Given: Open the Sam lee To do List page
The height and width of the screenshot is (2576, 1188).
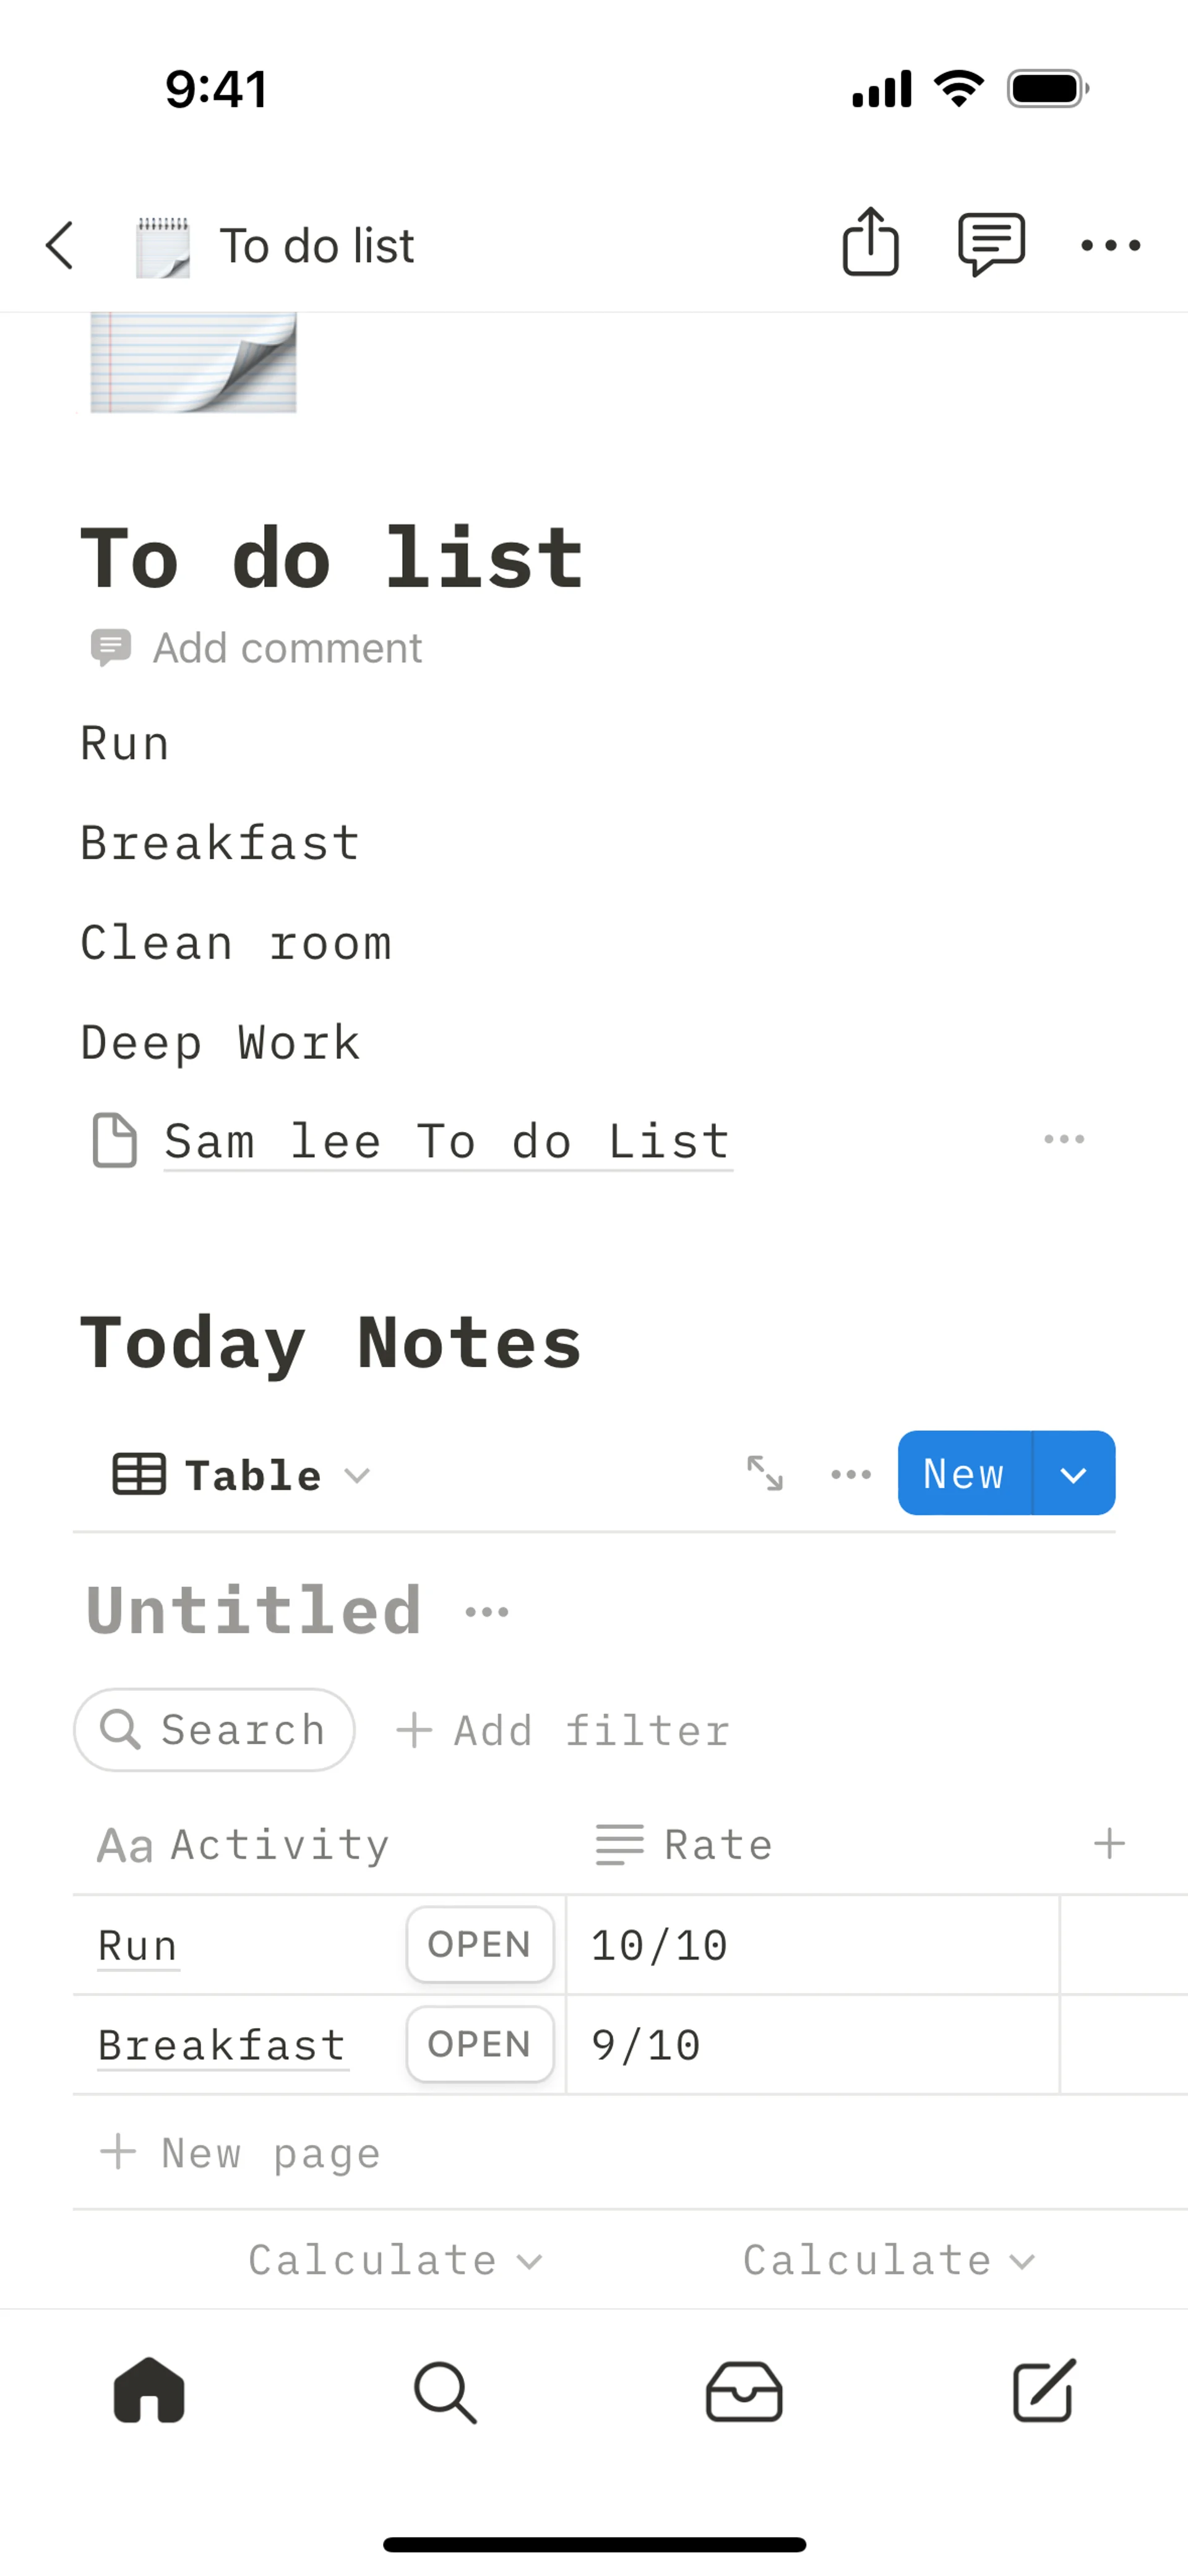Looking at the screenshot, I should [x=447, y=1142].
